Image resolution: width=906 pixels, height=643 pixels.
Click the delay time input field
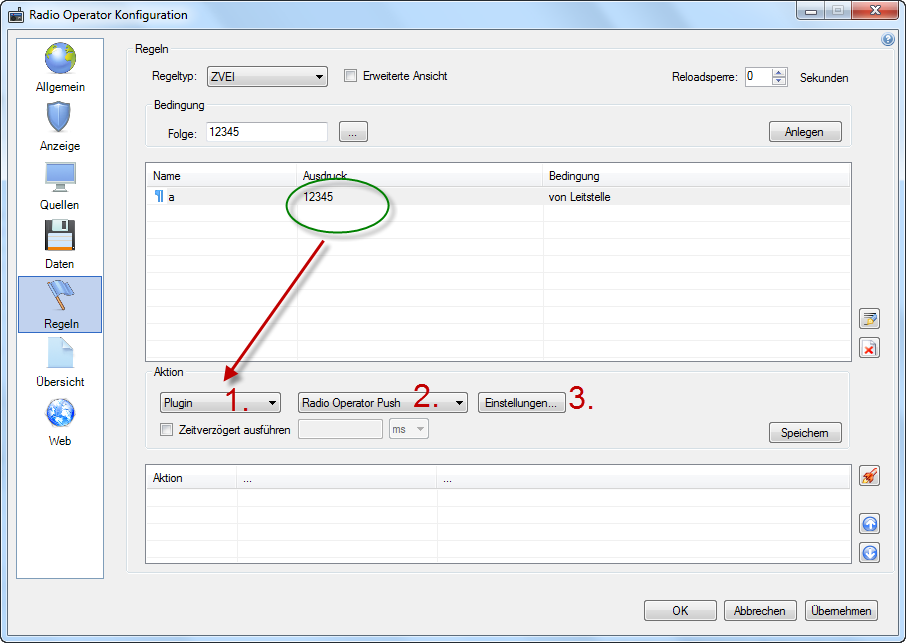[340, 429]
